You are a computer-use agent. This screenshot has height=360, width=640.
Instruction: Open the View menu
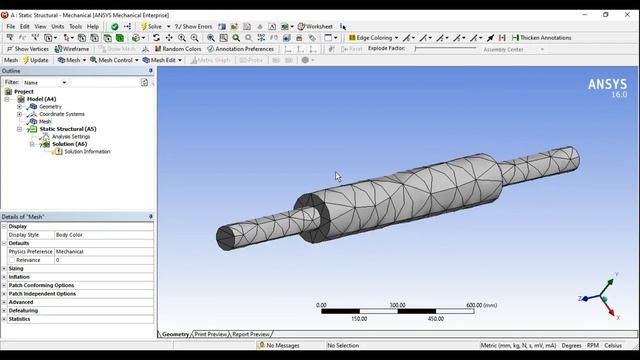40,27
